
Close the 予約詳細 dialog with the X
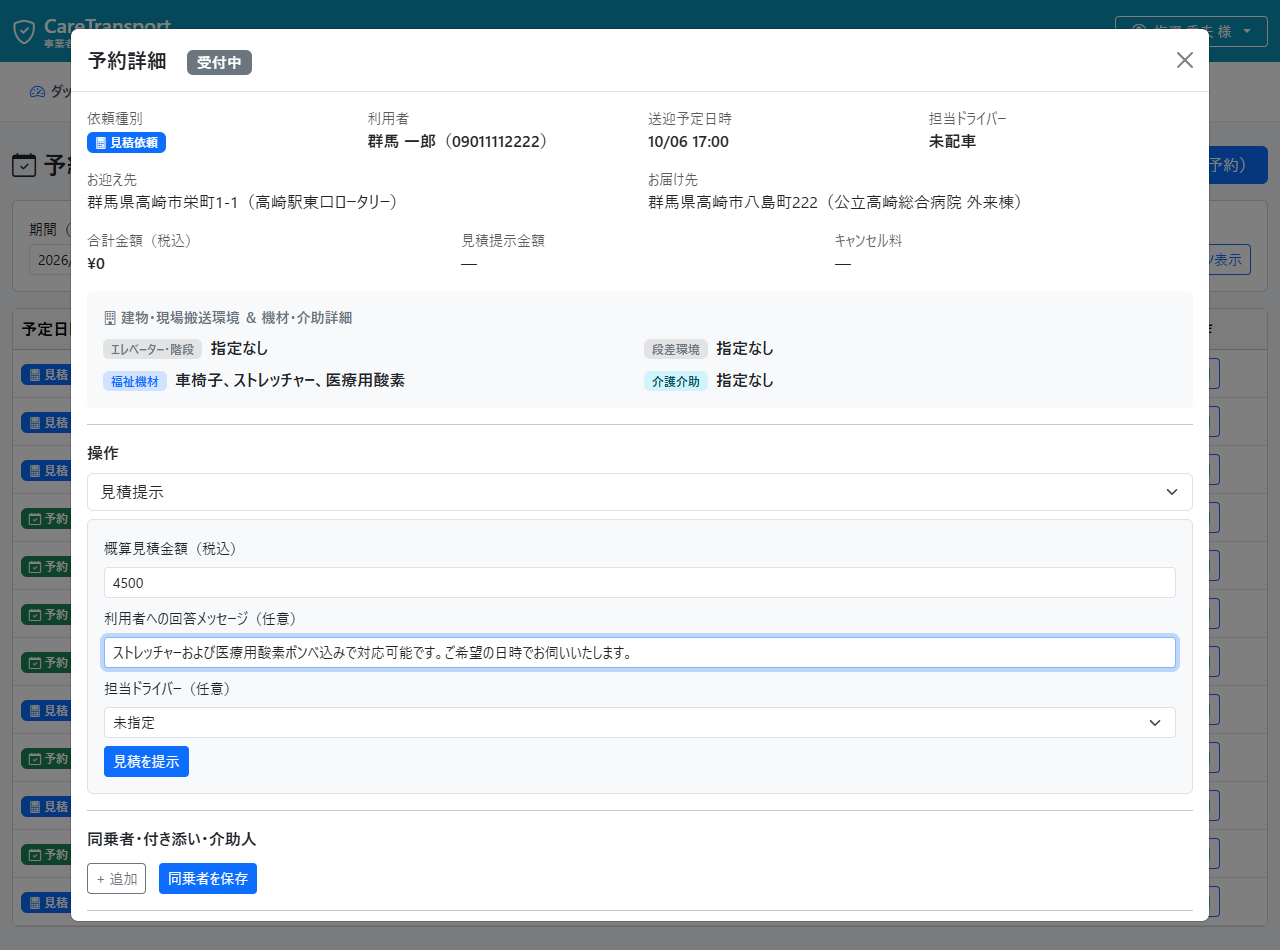coord(1185,60)
